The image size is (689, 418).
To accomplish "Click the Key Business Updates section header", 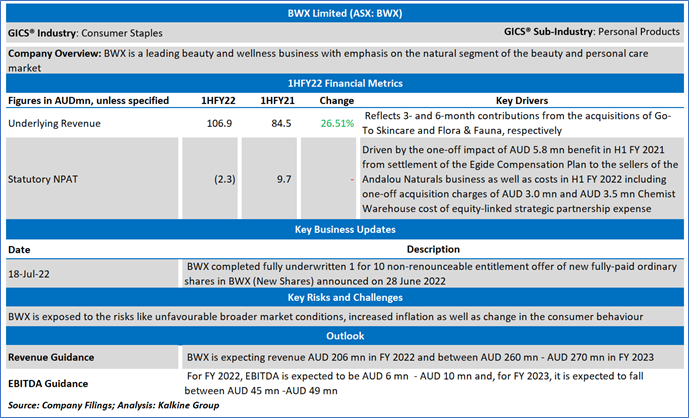I will pos(345,229).
